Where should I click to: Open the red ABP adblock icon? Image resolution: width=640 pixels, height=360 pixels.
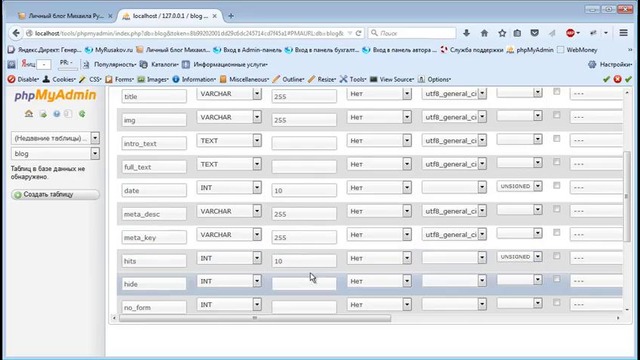(571, 33)
